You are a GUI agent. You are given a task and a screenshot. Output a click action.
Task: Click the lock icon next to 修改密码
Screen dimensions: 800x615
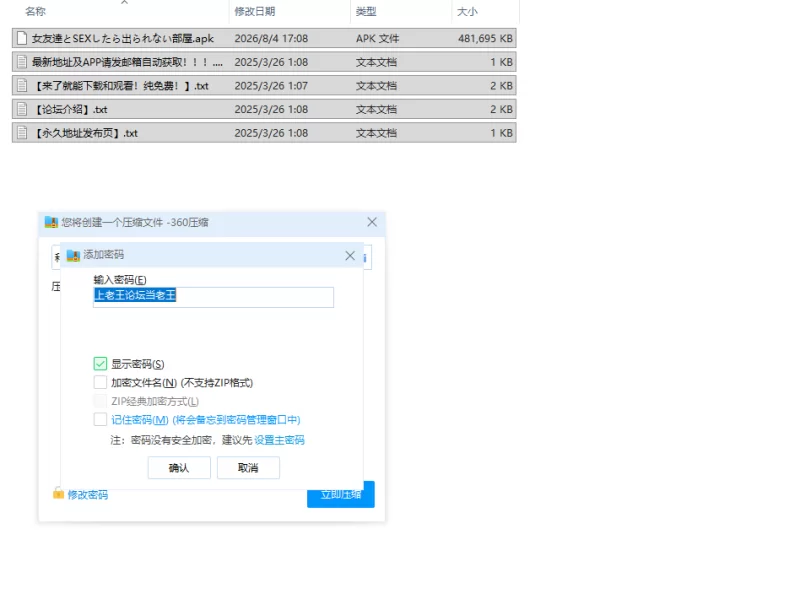coord(58,494)
